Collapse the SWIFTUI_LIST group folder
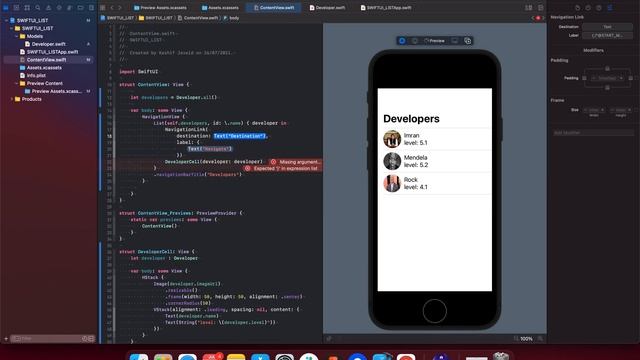This screenshot has height=360, width=640. pyautogui.click(x=11, y=28)
